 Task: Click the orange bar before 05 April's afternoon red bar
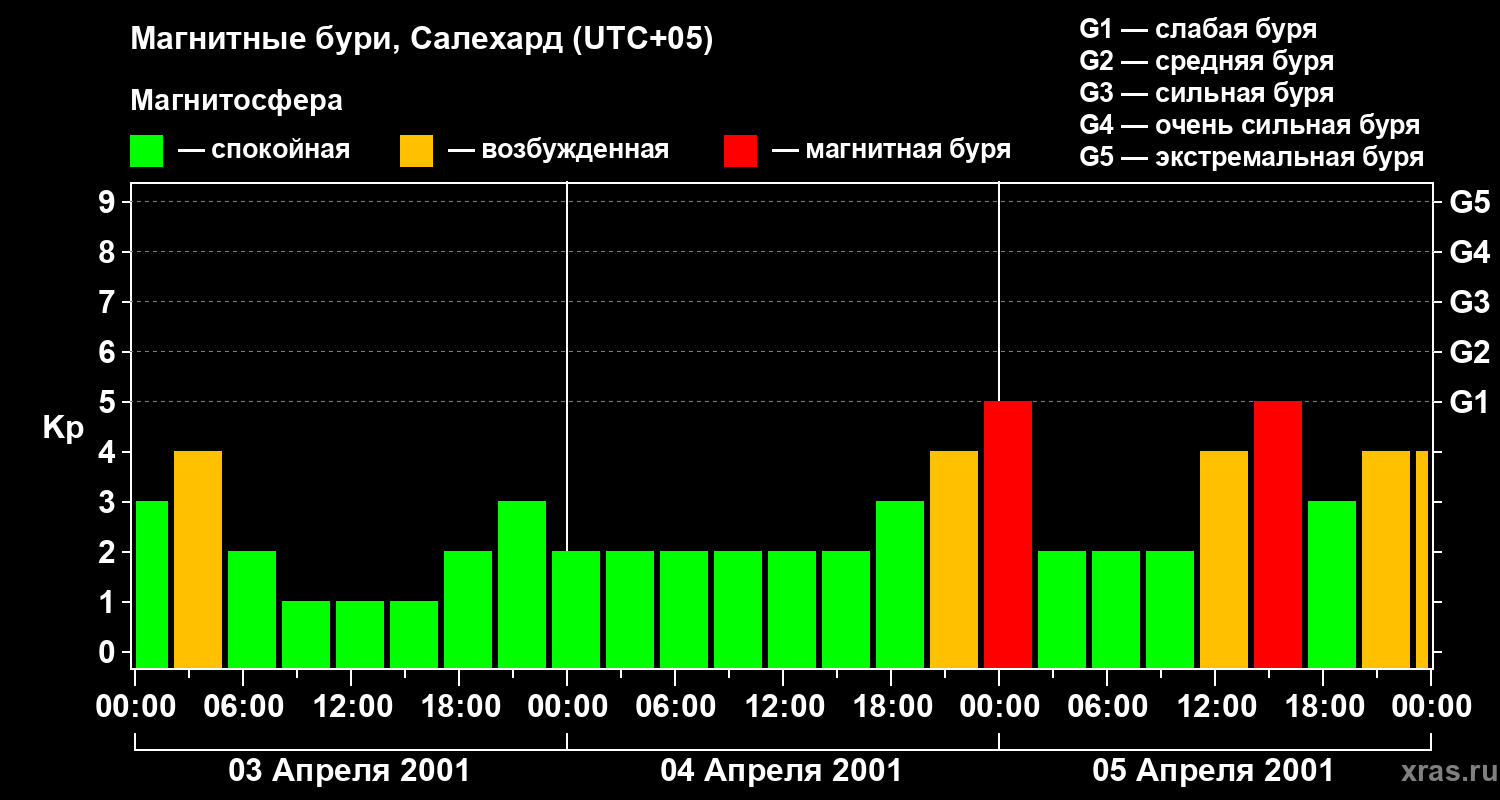[x=1224, y=560]
